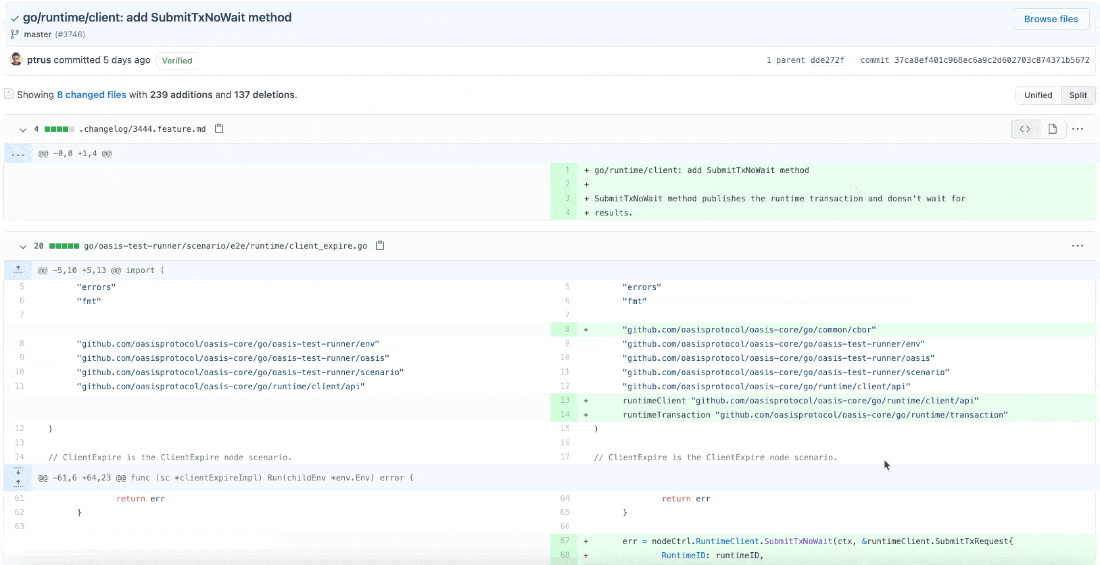The width and height of the screenshot is (1100, 565).
Task: Click the @@ -0,0 +1,4 @@ hunk header
Action: click(75, 153)
